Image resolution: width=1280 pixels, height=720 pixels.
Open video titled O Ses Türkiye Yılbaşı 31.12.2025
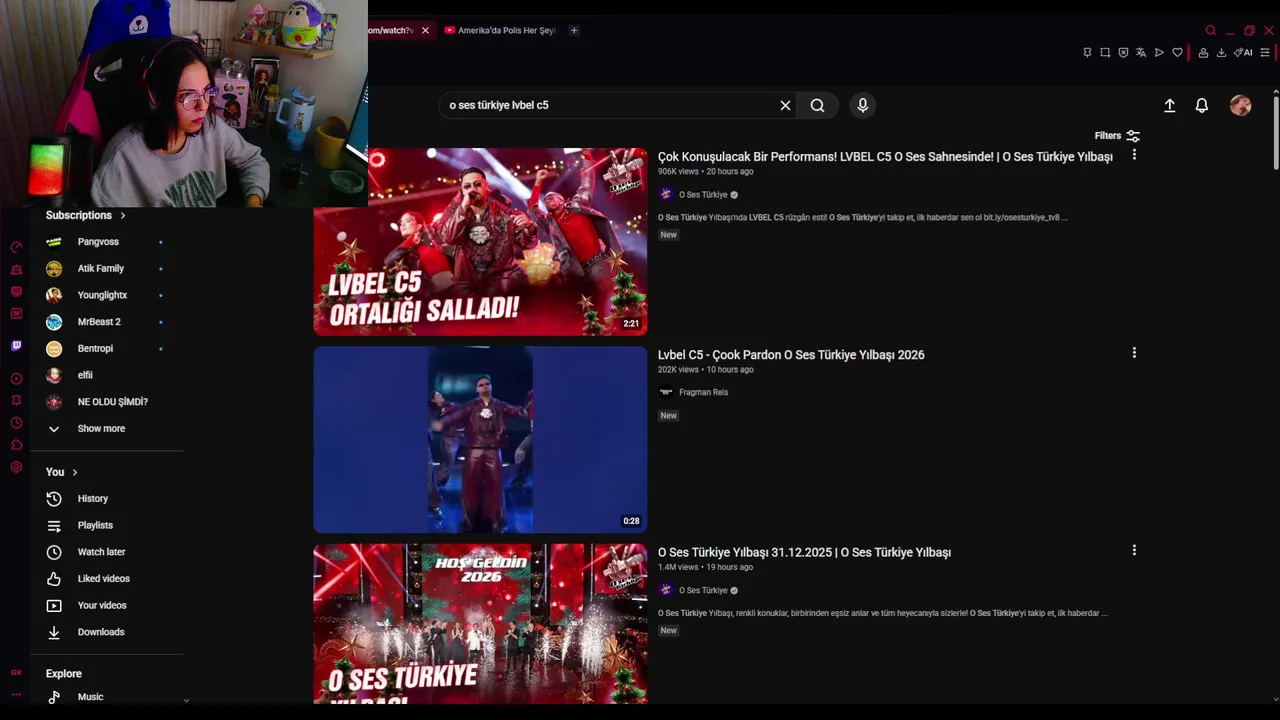[x=804, y=552]
